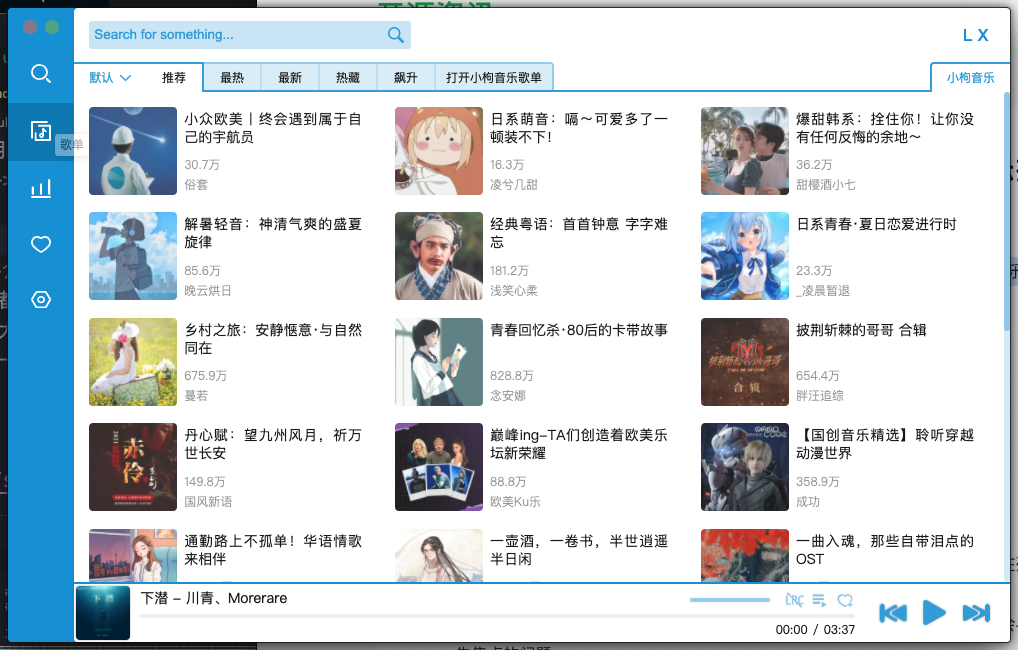
Task: Open favorites heart icon in sidebar
Action: [x=41, y=245]
